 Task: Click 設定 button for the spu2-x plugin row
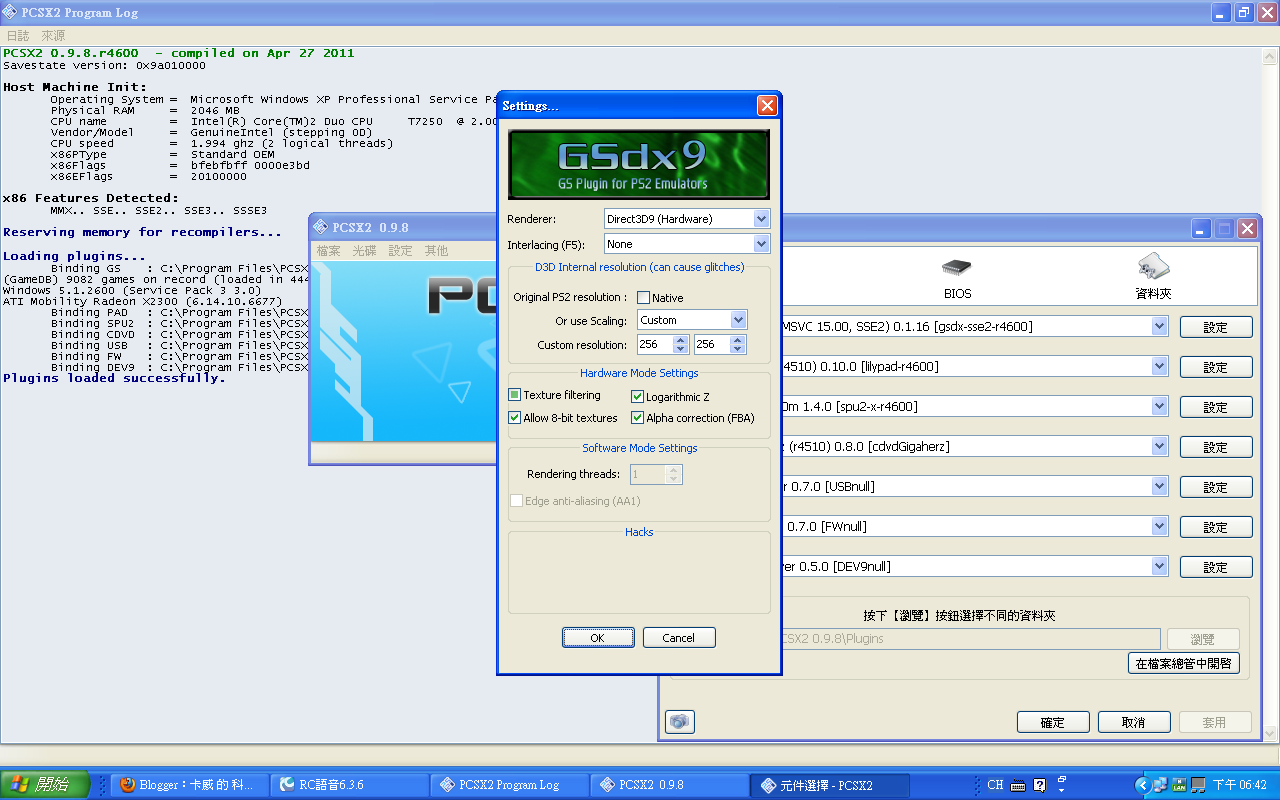point(1216,407)
